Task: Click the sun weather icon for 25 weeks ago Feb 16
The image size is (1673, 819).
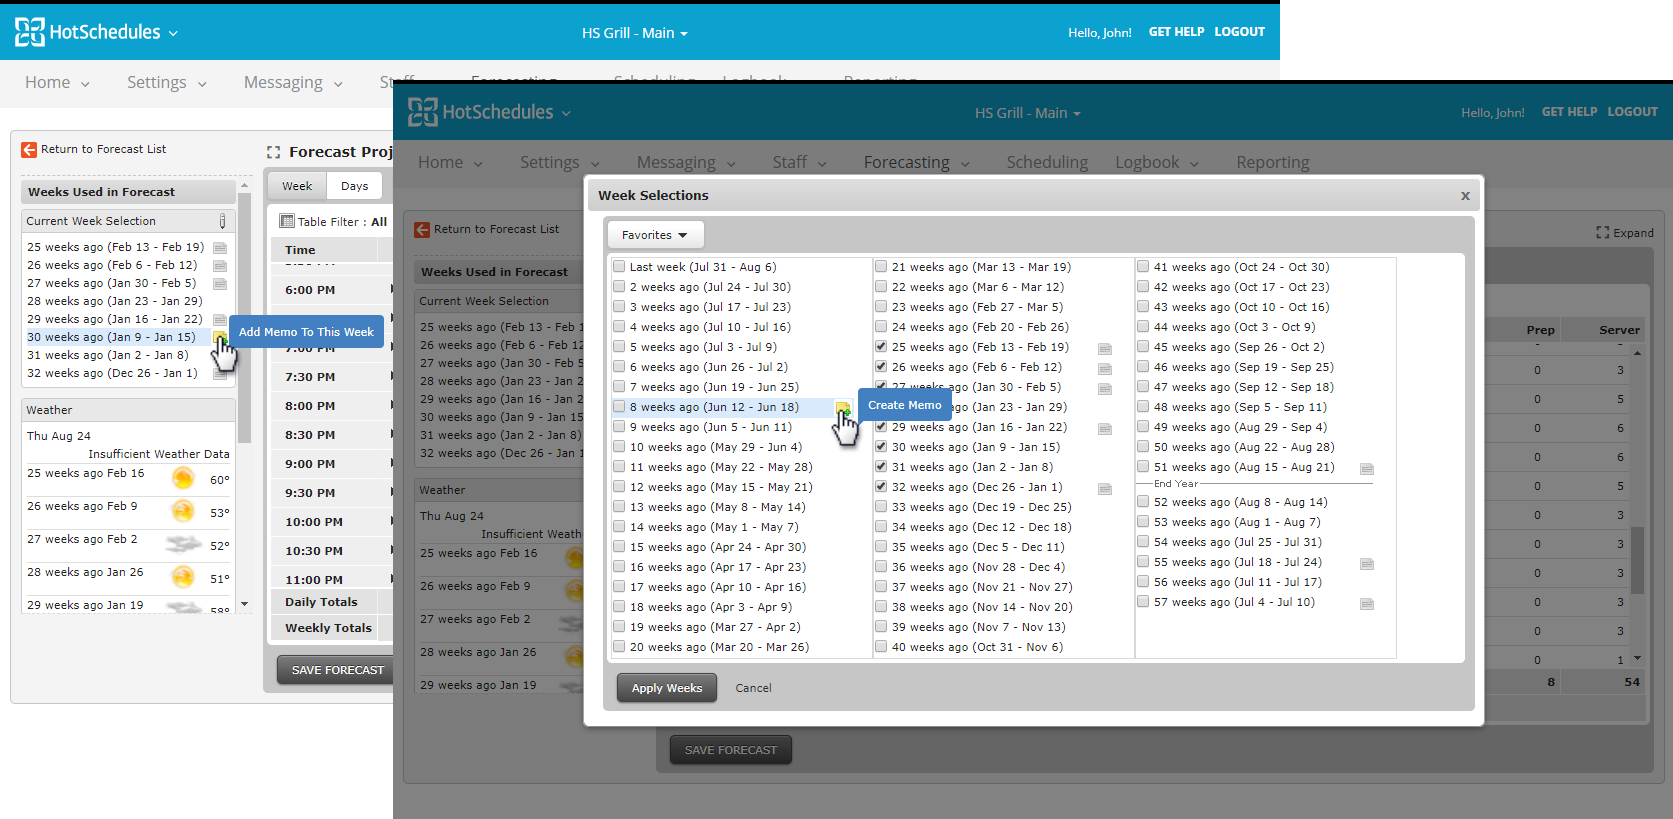Action: (x=183, y=478)
